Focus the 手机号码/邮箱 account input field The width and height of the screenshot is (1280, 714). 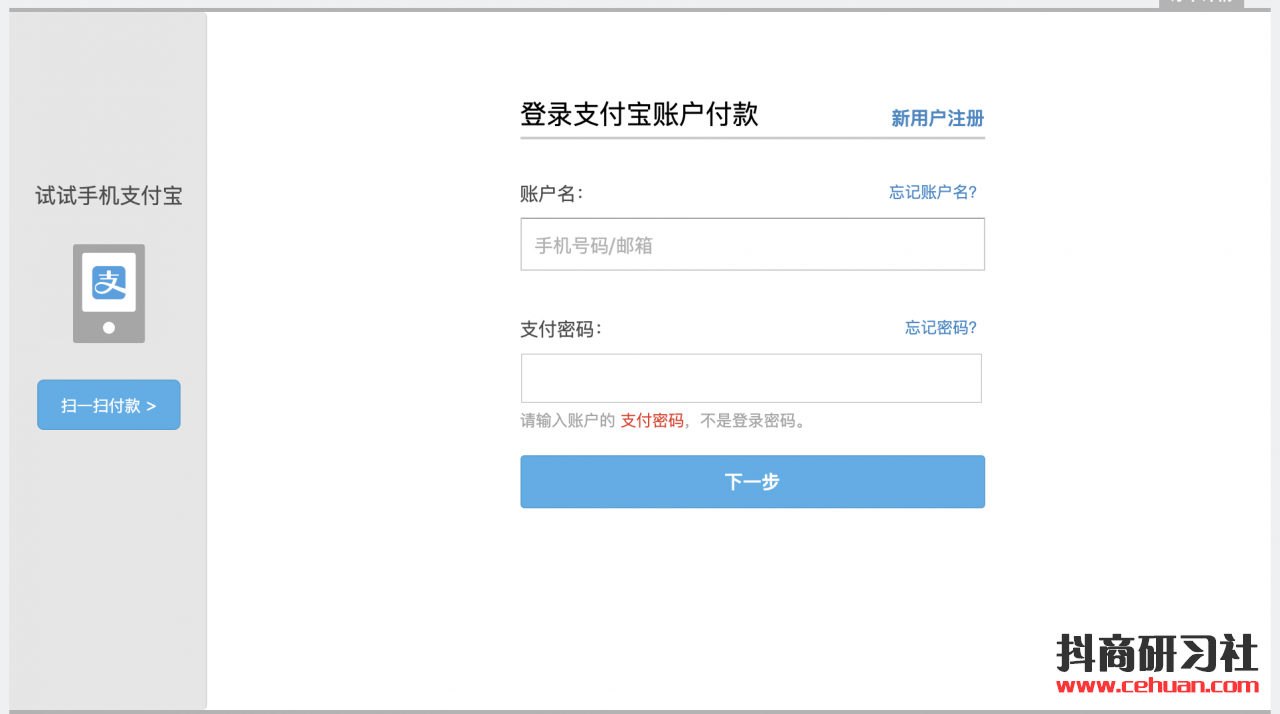click(x=752, y=244)
